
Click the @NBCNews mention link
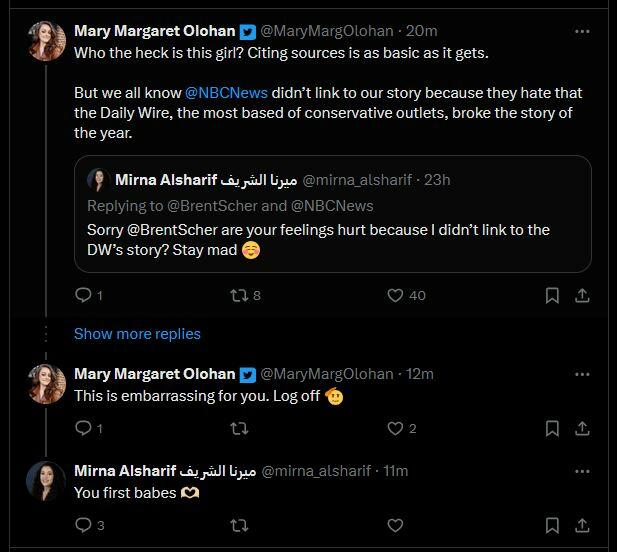tap(225, 92)
